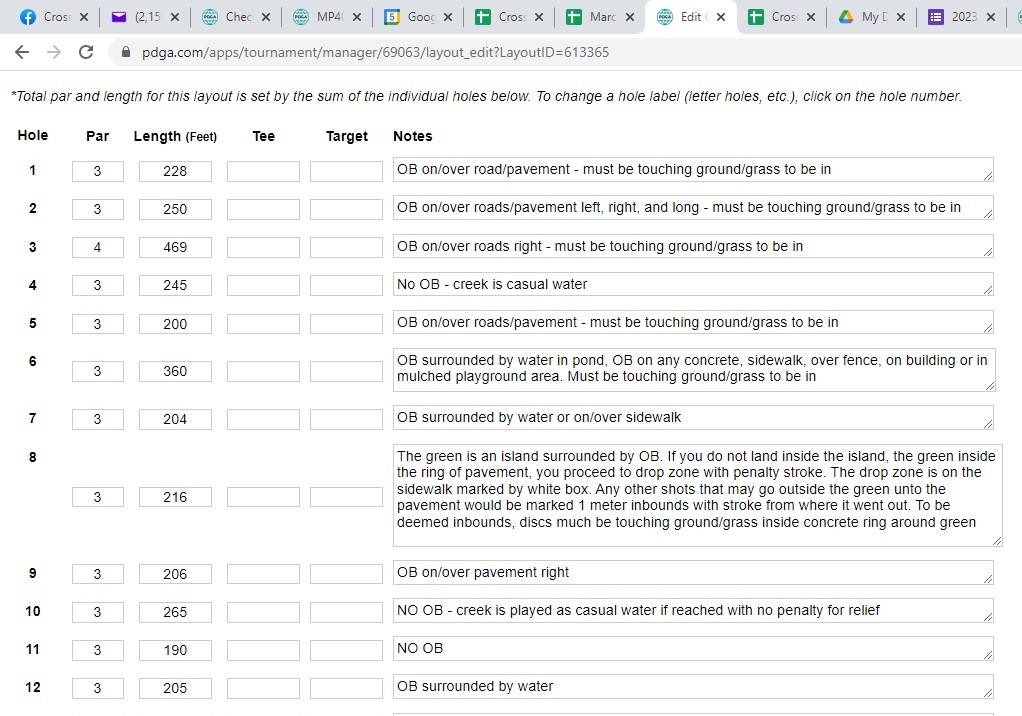Close the 2023 forms tab
The width and height of the screenshot is (1022, 716).
click(x=991, y=17)
